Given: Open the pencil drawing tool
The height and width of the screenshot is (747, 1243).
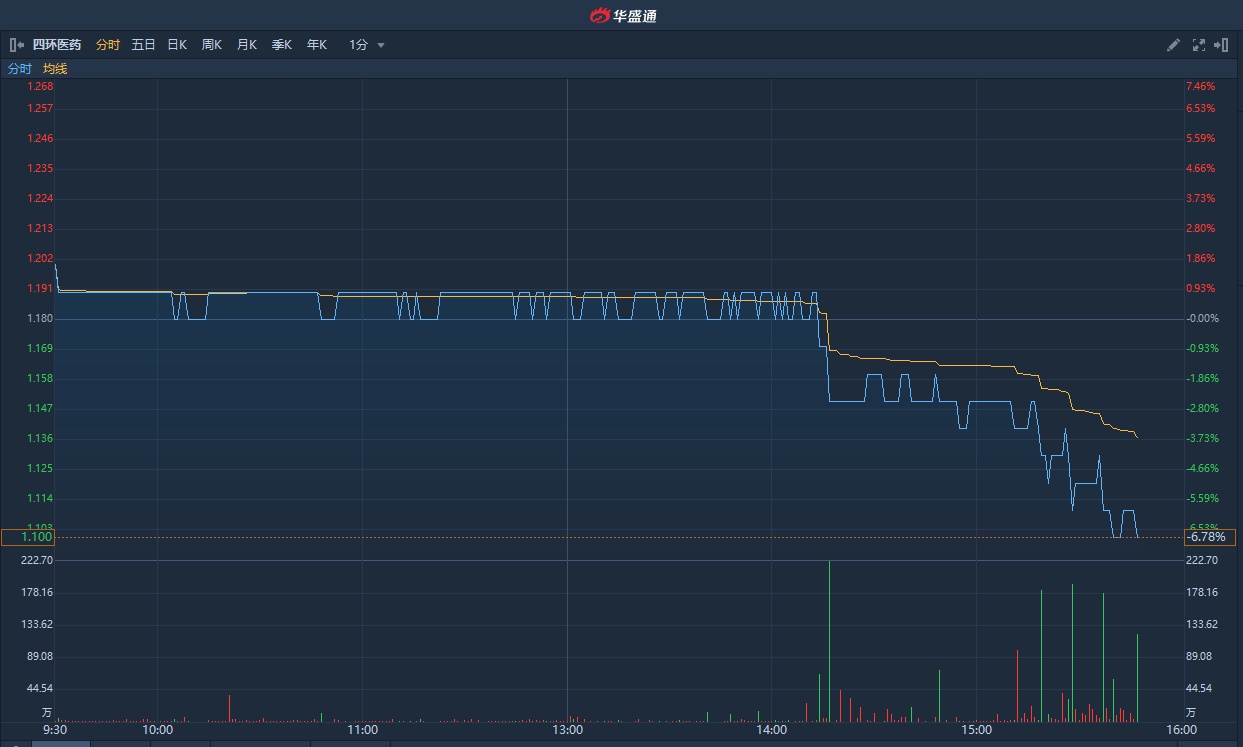Looking at the screenshot, I should coord(1174,45).
